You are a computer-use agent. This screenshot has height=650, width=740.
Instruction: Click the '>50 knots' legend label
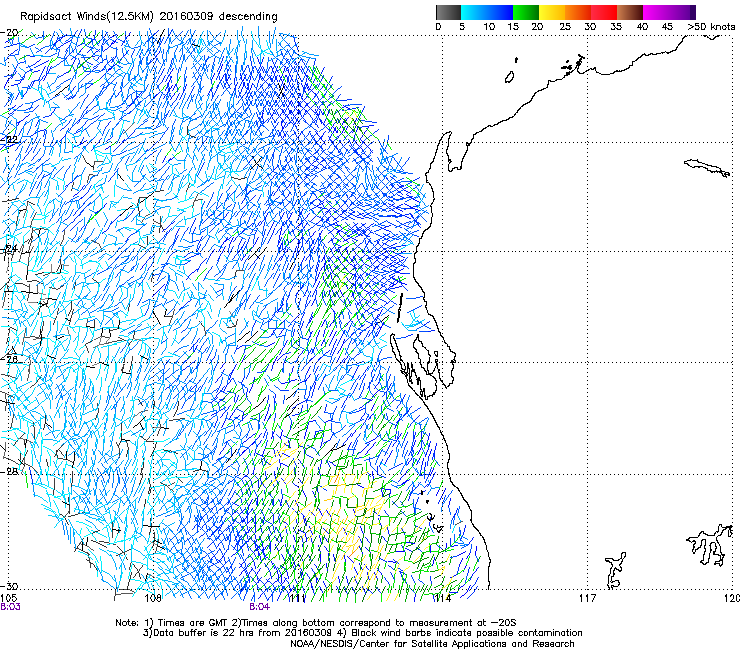pos(712,27)
